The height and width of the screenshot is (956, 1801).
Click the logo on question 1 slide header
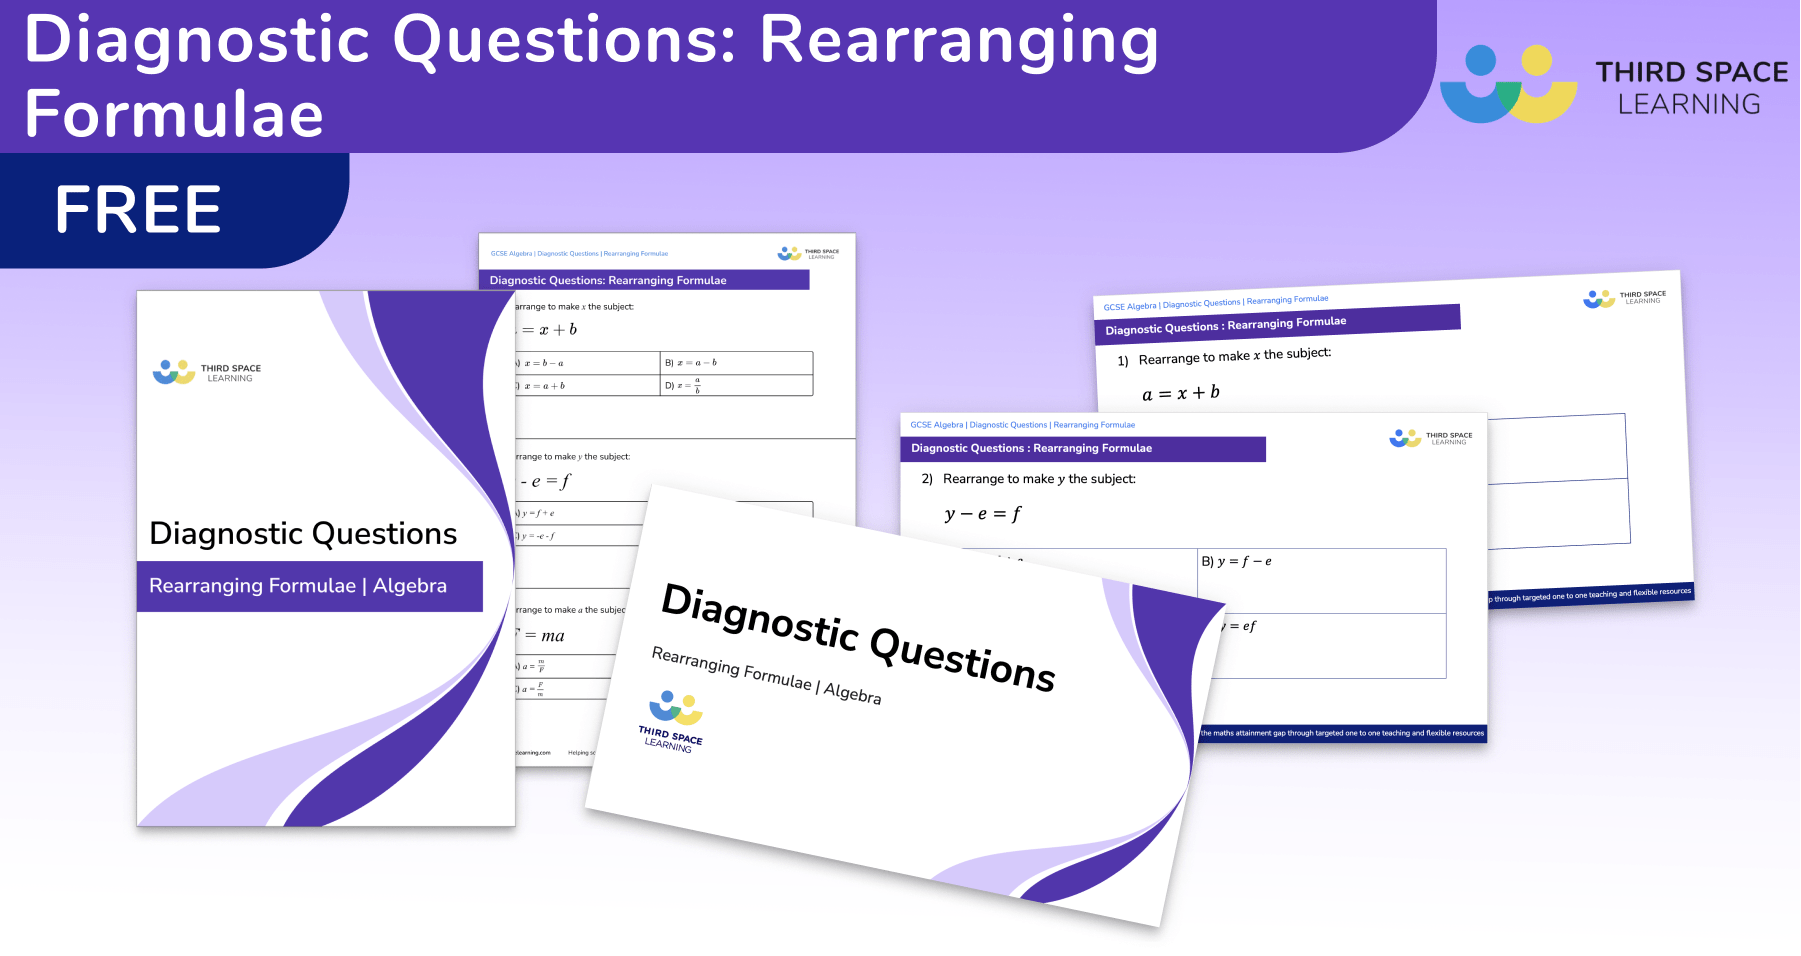(x=1624, y=298)
